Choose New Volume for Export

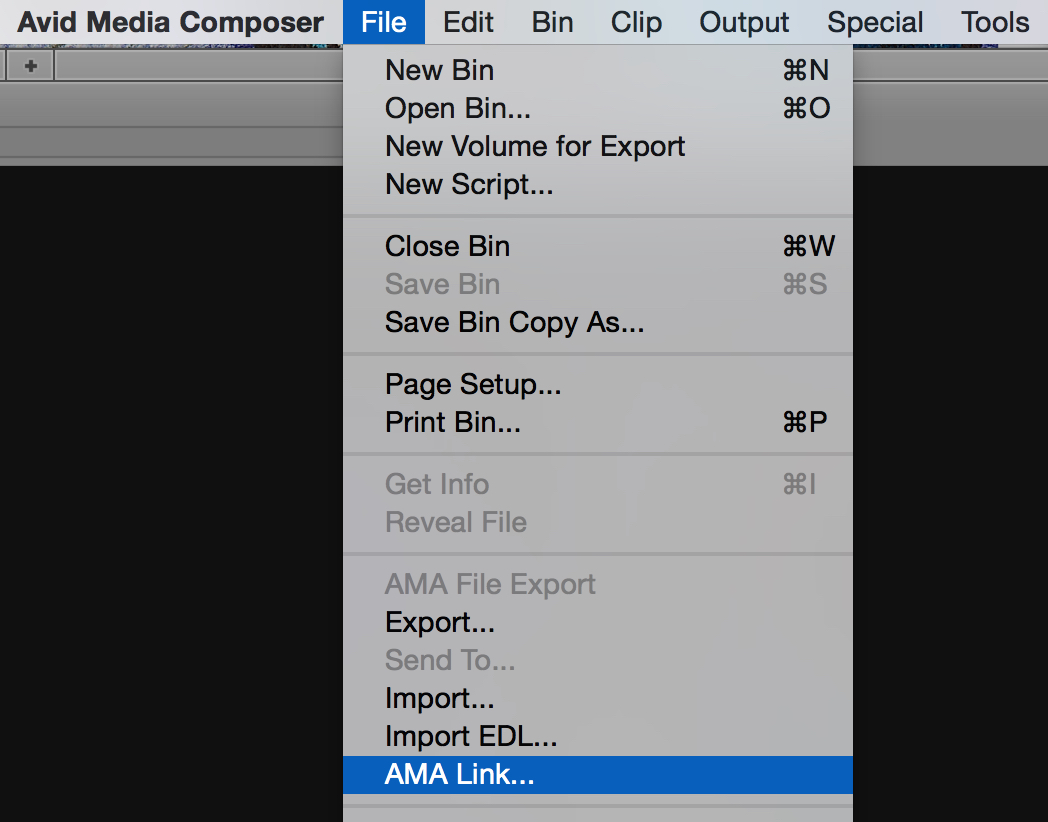pos(598,146)
